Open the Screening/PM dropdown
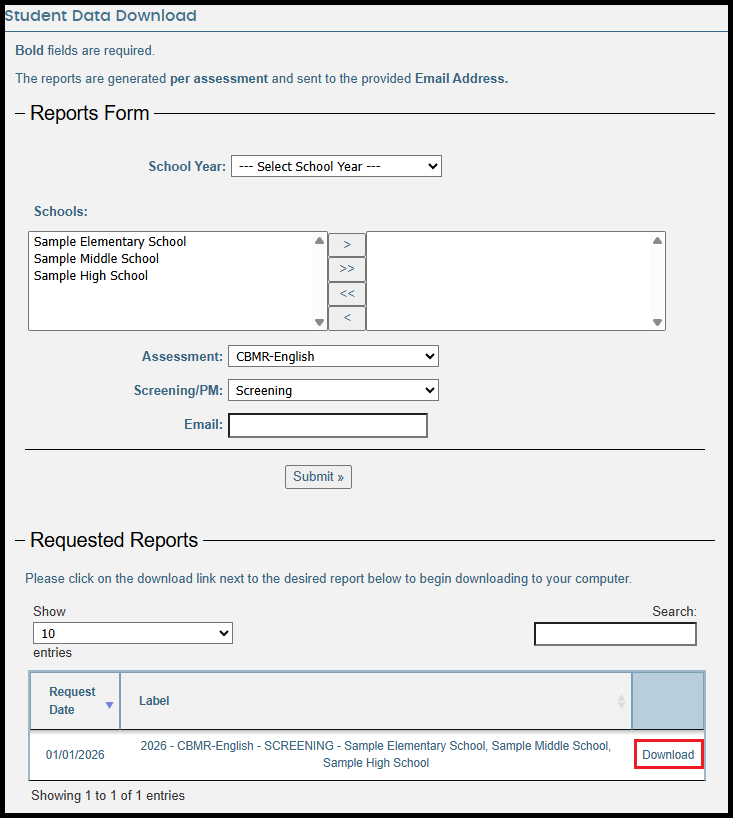 tap(333, 390)
